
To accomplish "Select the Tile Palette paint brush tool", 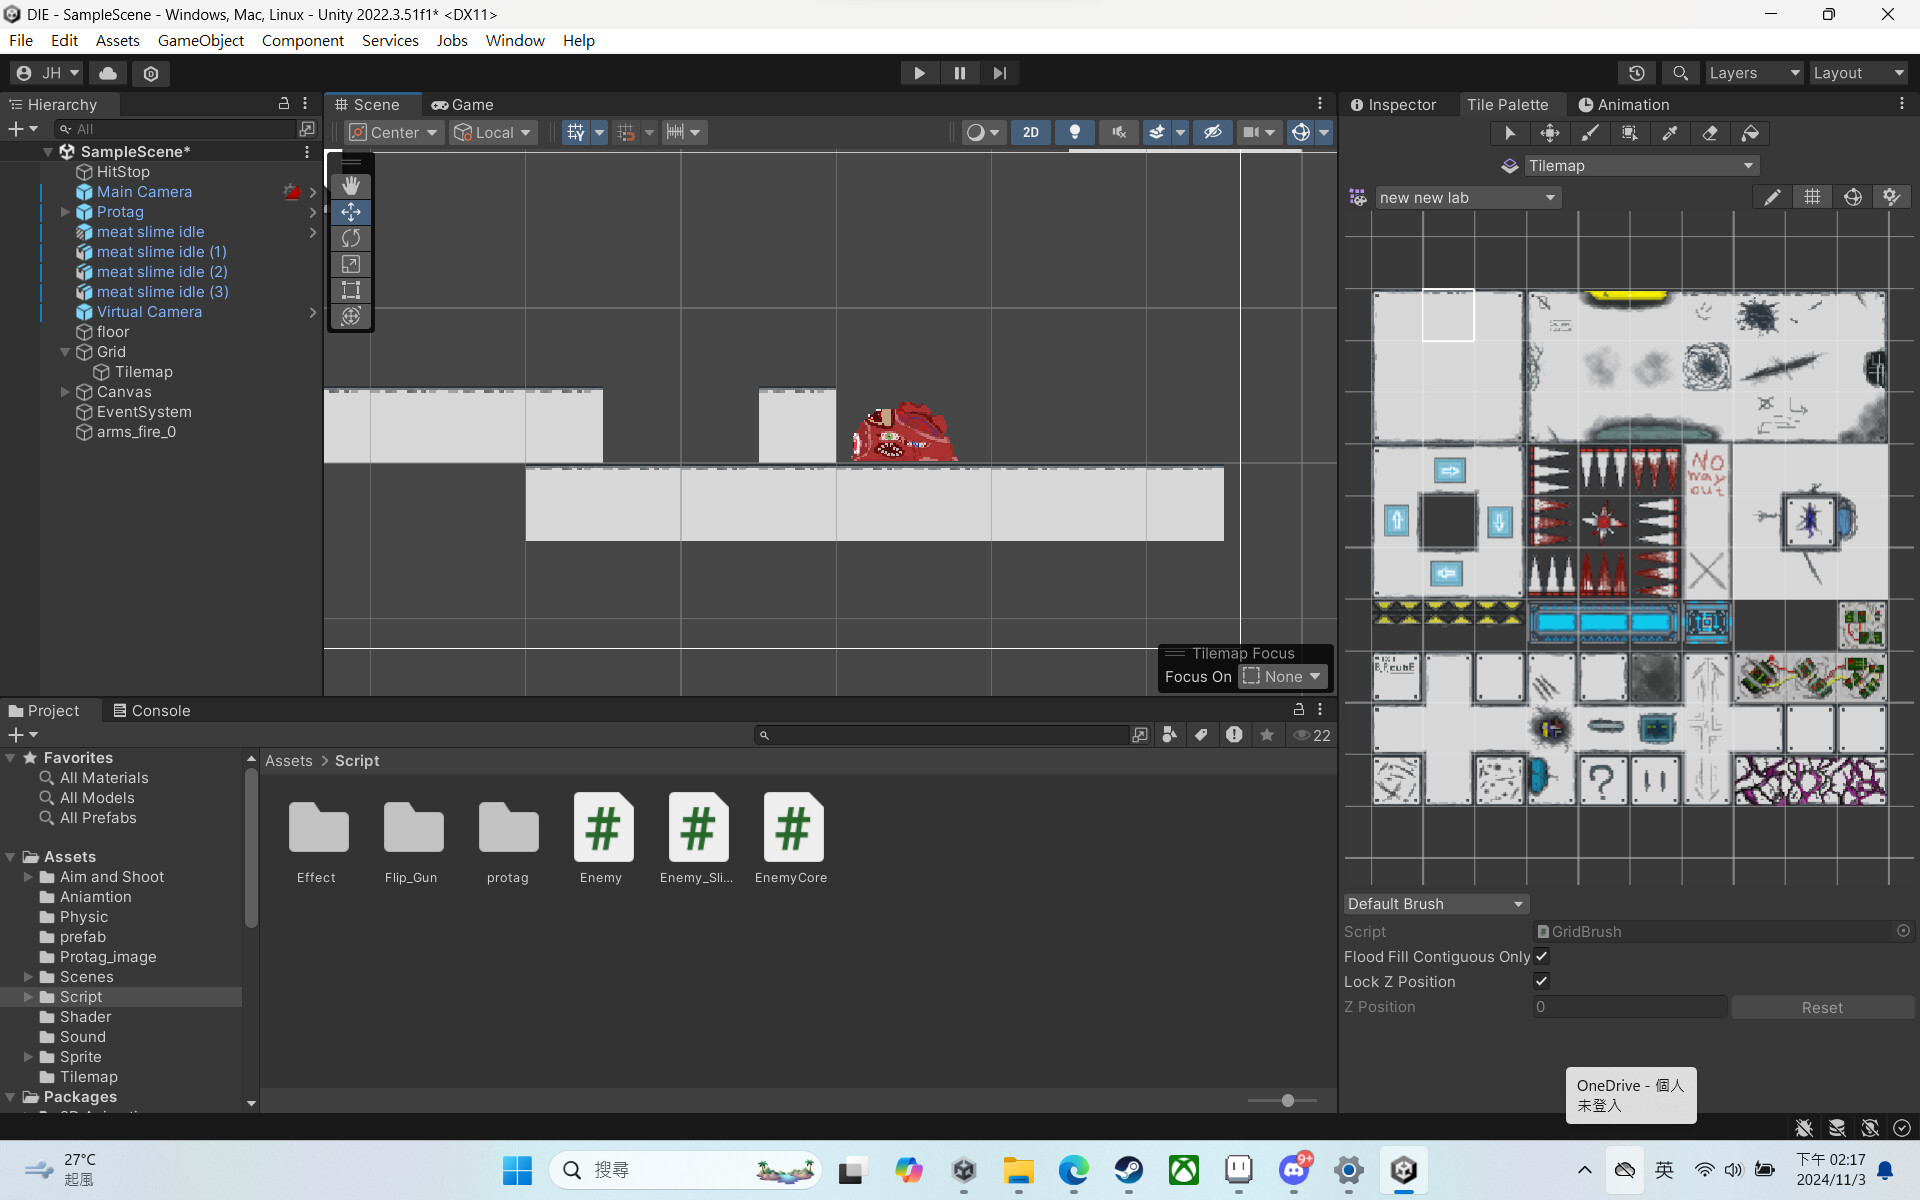I will tap(1590, 133).
